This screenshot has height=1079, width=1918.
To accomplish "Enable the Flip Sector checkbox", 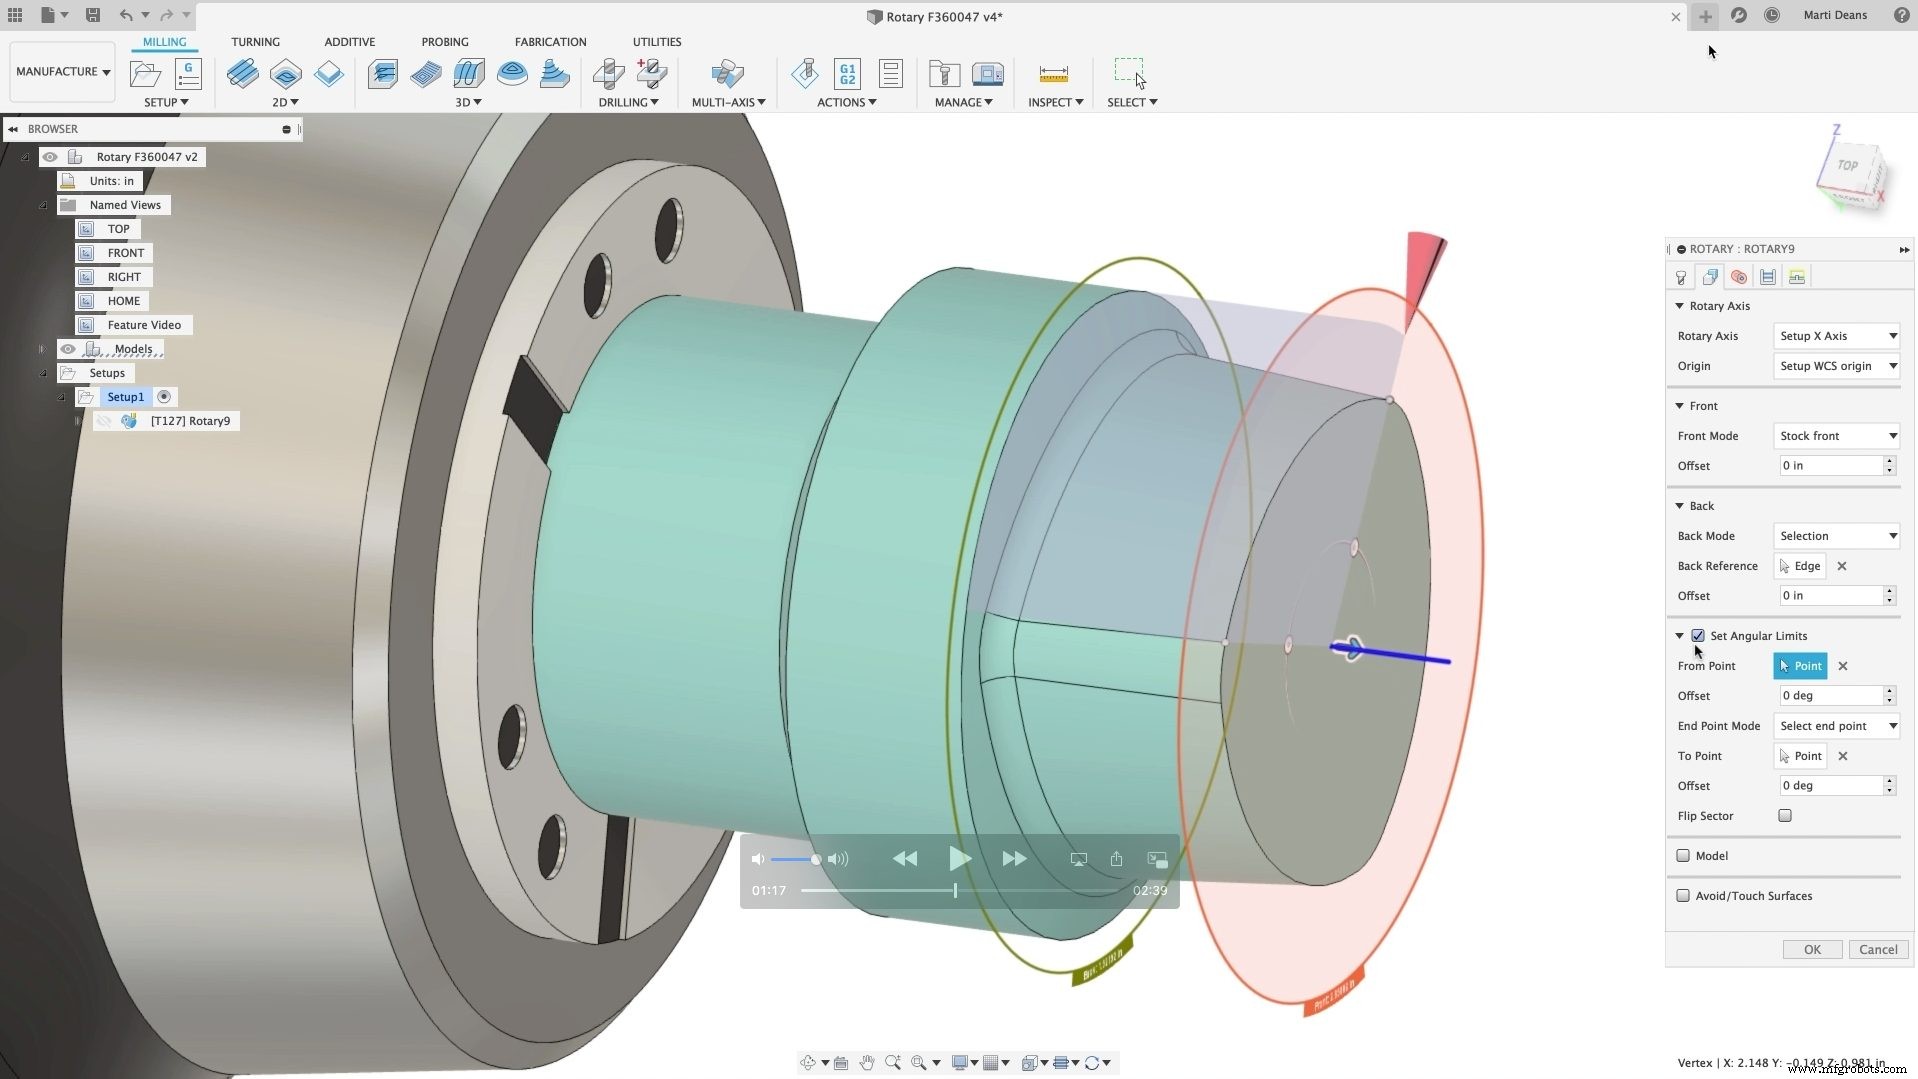I will point(1786,815).
